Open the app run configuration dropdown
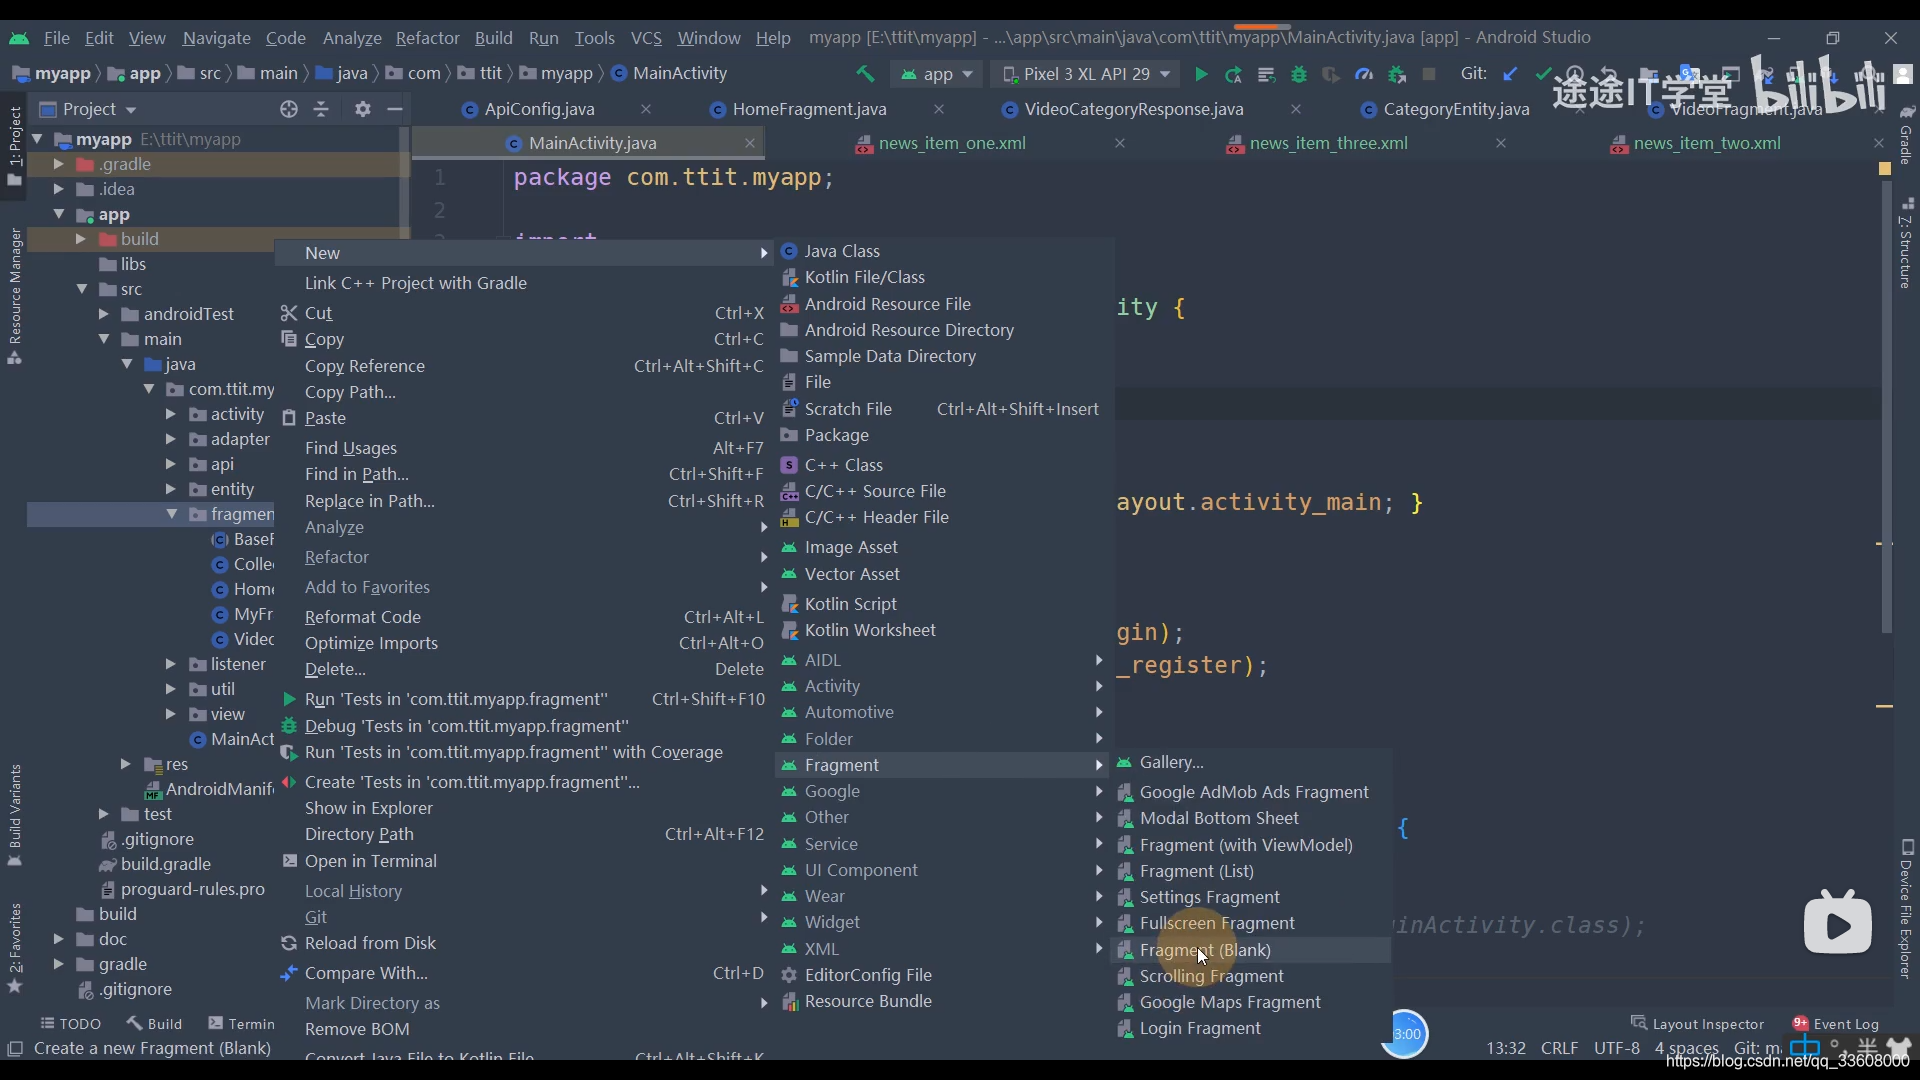This screenshot has width=1920, height=1080. pos(937,74)
